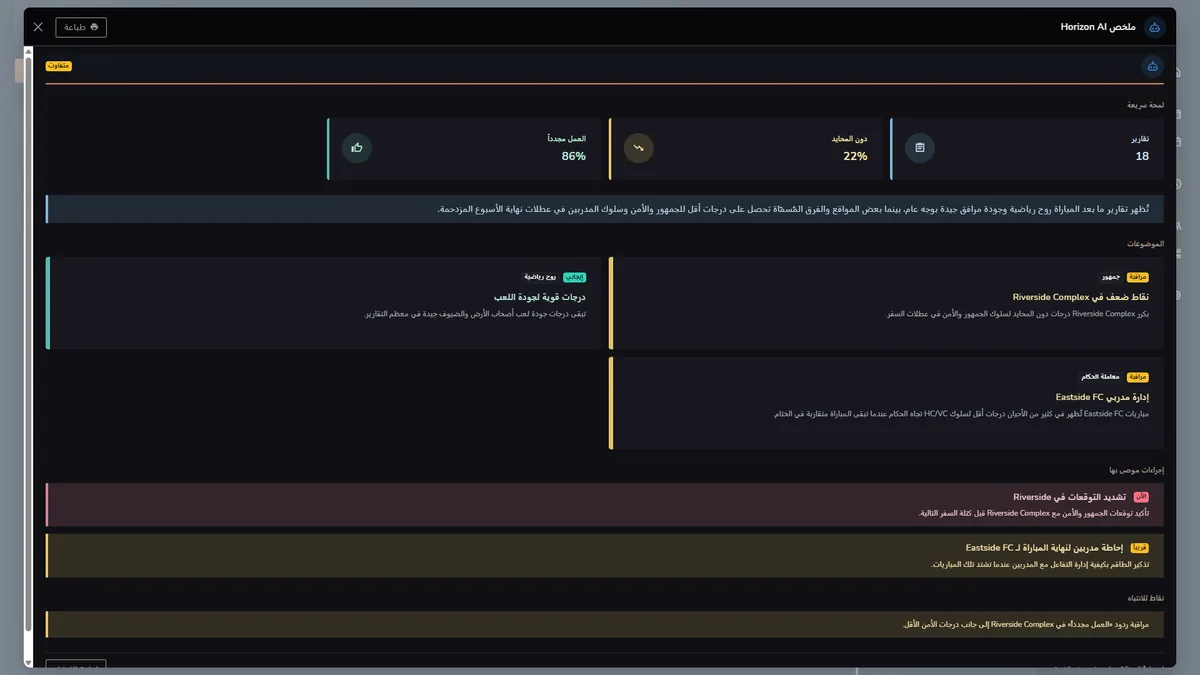1200x675 pixels.
Task: Click the description starting تأكيد توقعات الجمهور
Action: 1035,513
